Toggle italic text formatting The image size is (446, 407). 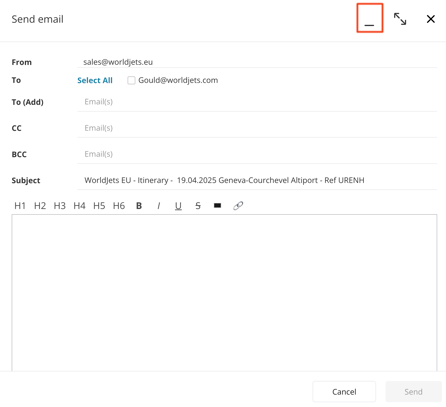[x=159, y=206]
